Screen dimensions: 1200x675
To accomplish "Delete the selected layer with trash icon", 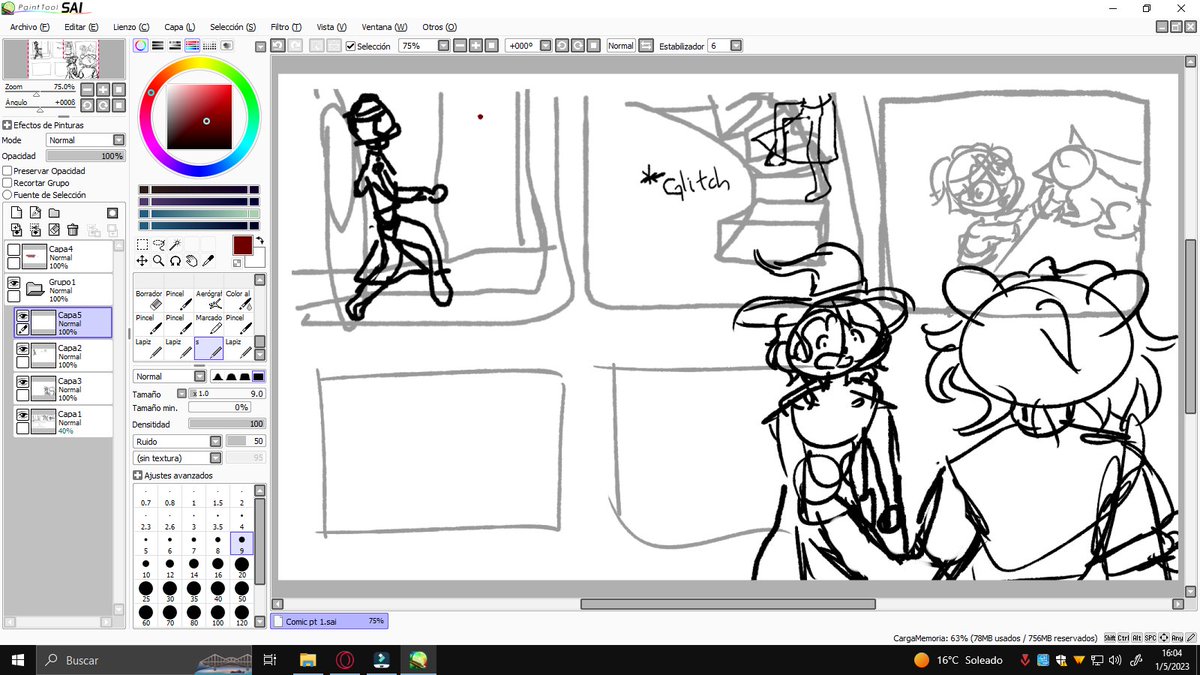I will pos(73,230).
